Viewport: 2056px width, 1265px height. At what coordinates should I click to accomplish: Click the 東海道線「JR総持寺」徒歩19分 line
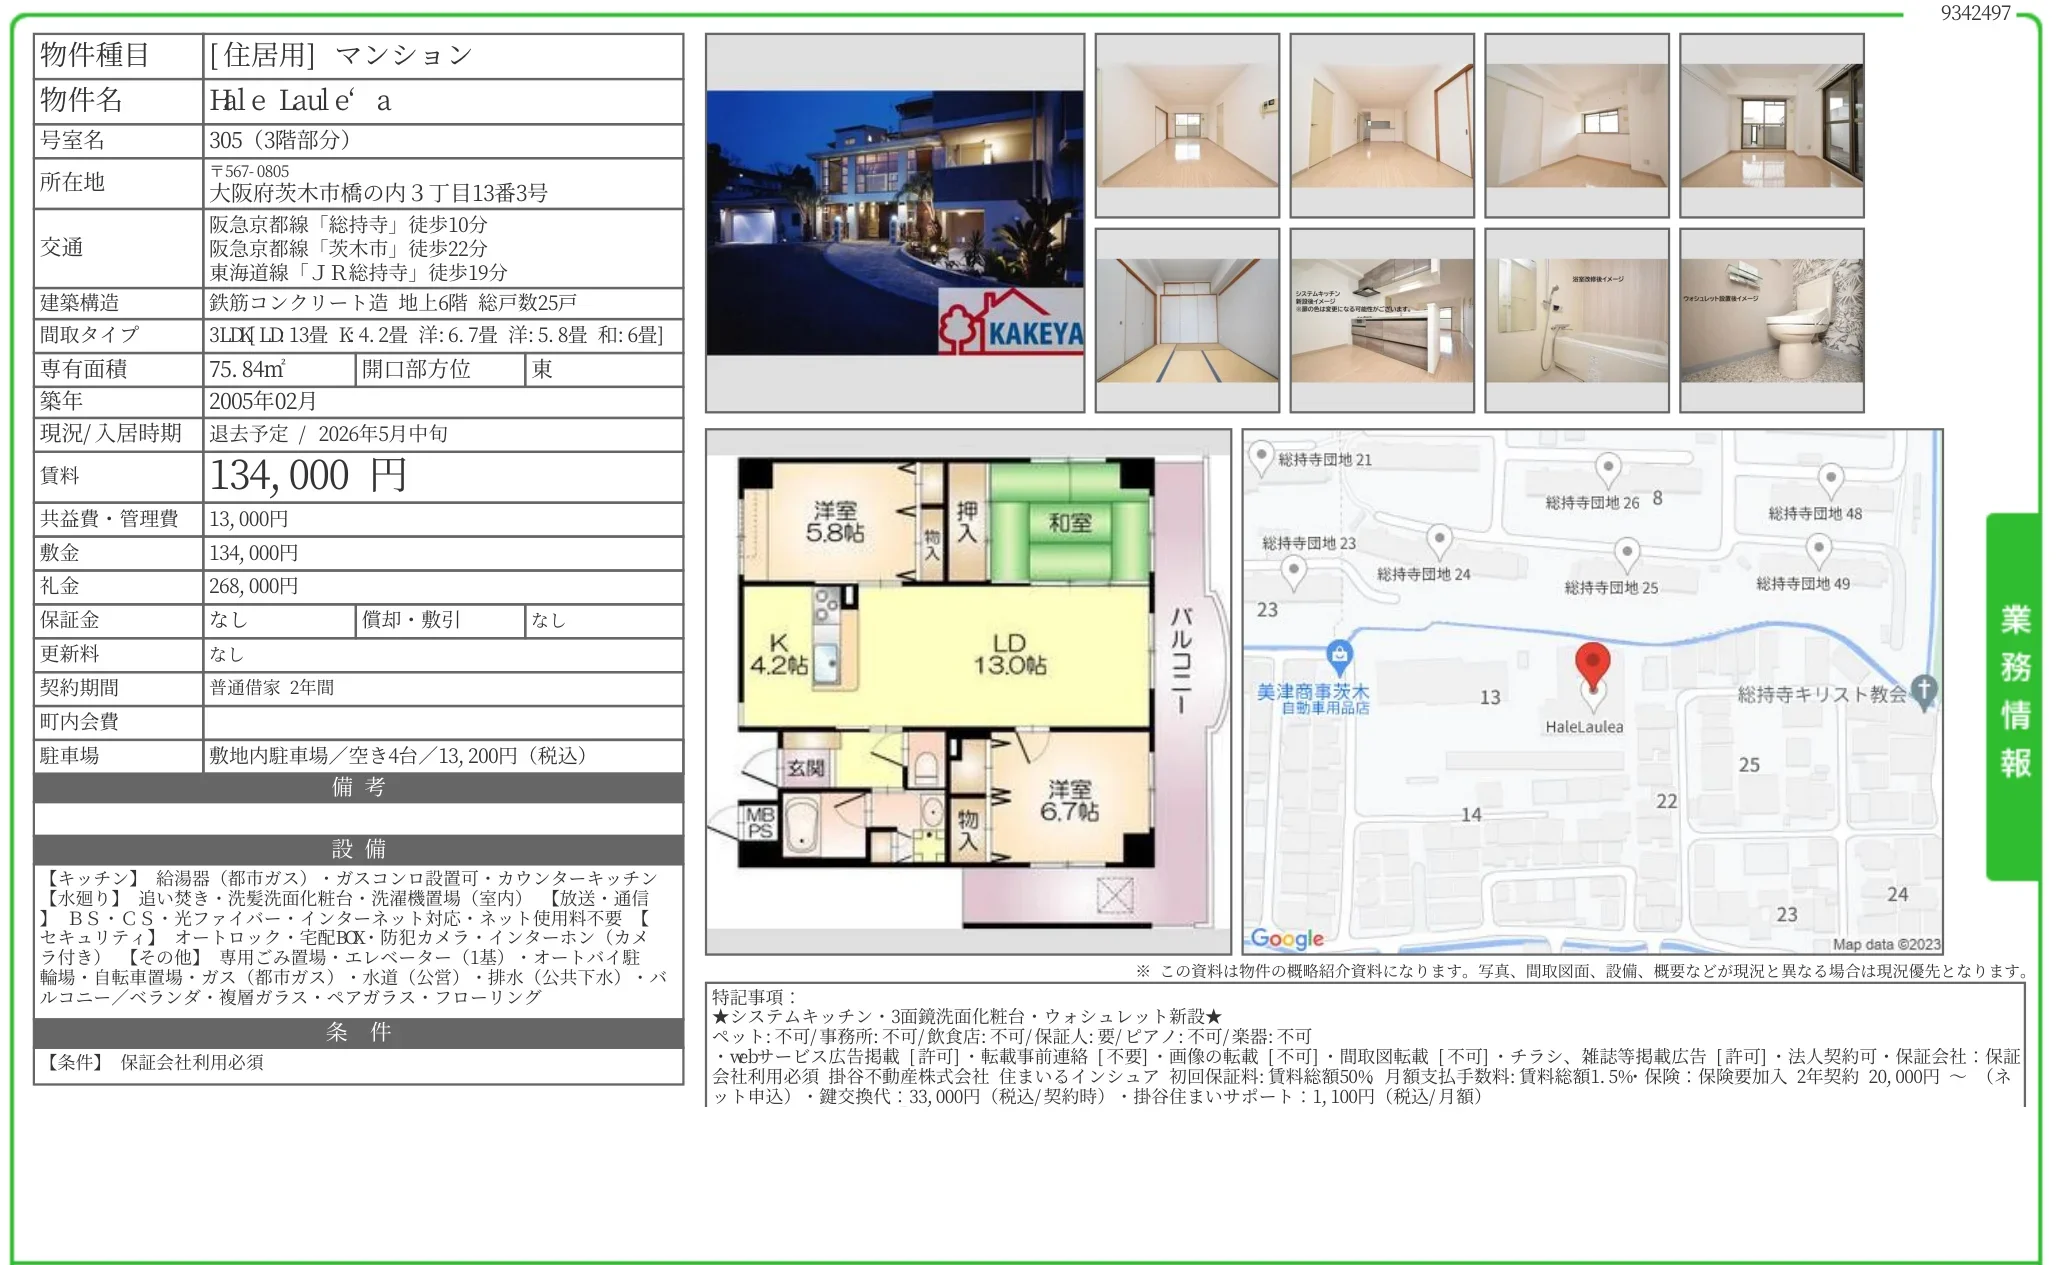(358, 272)
